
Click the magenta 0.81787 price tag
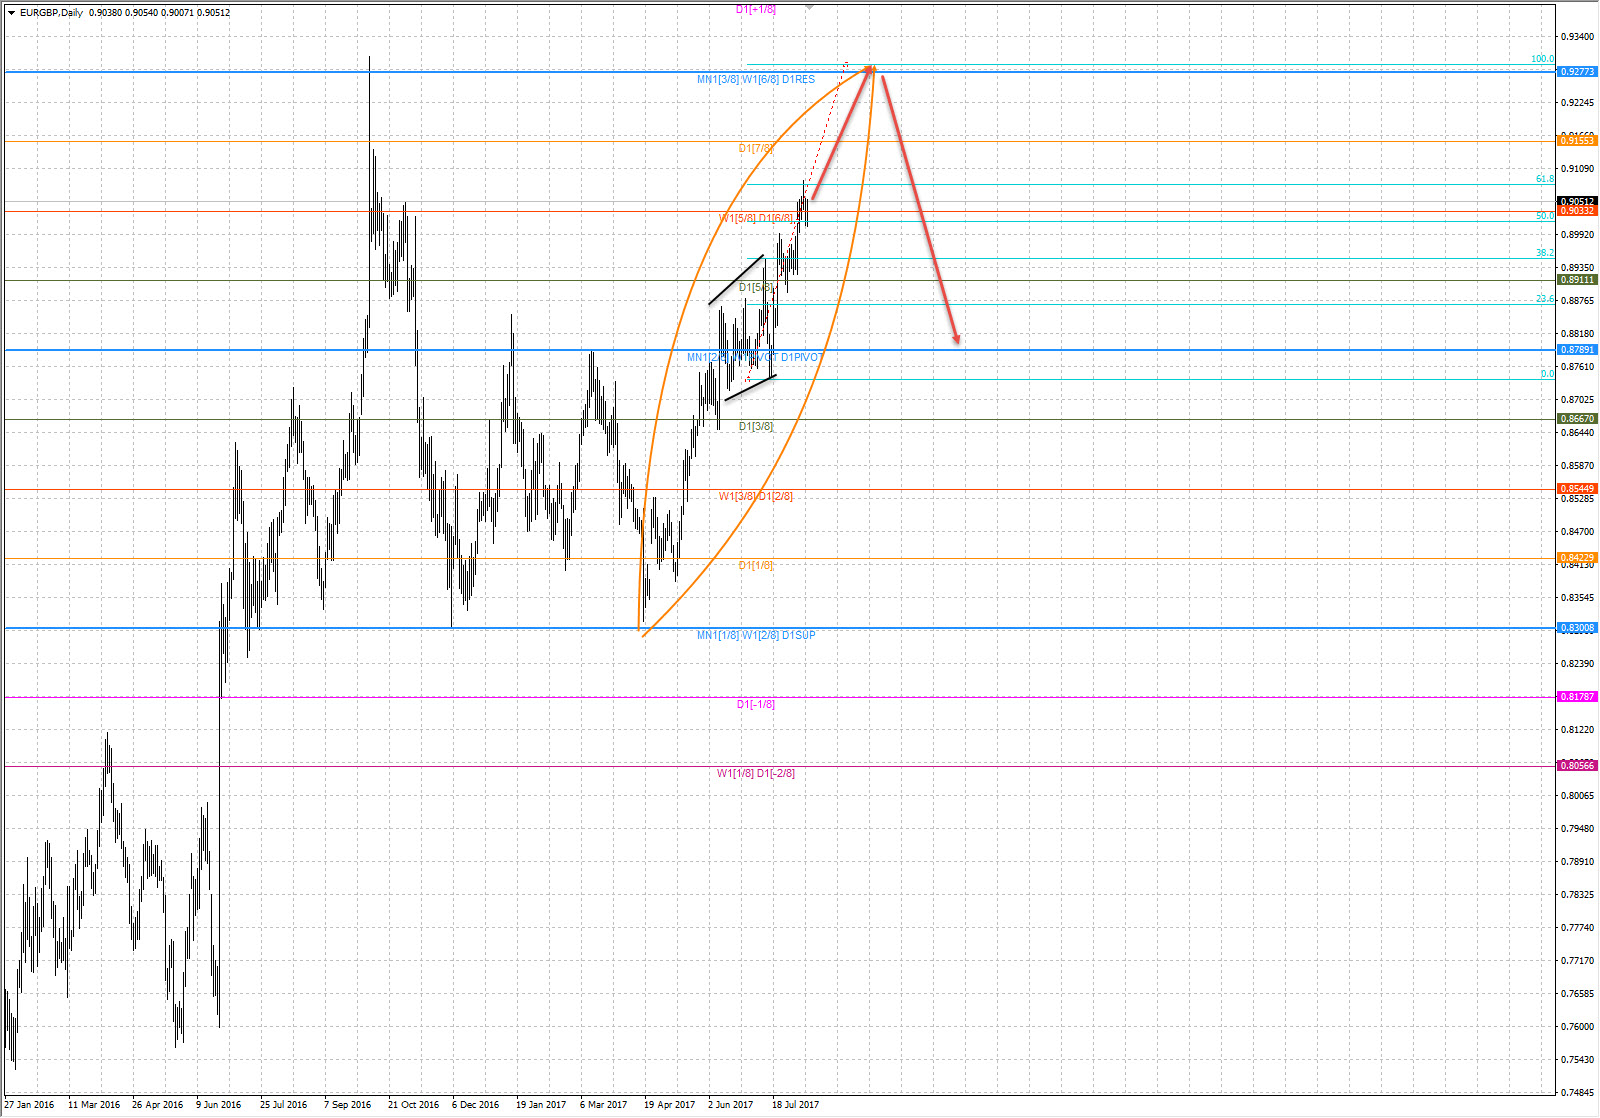(x=1577, y=696)
